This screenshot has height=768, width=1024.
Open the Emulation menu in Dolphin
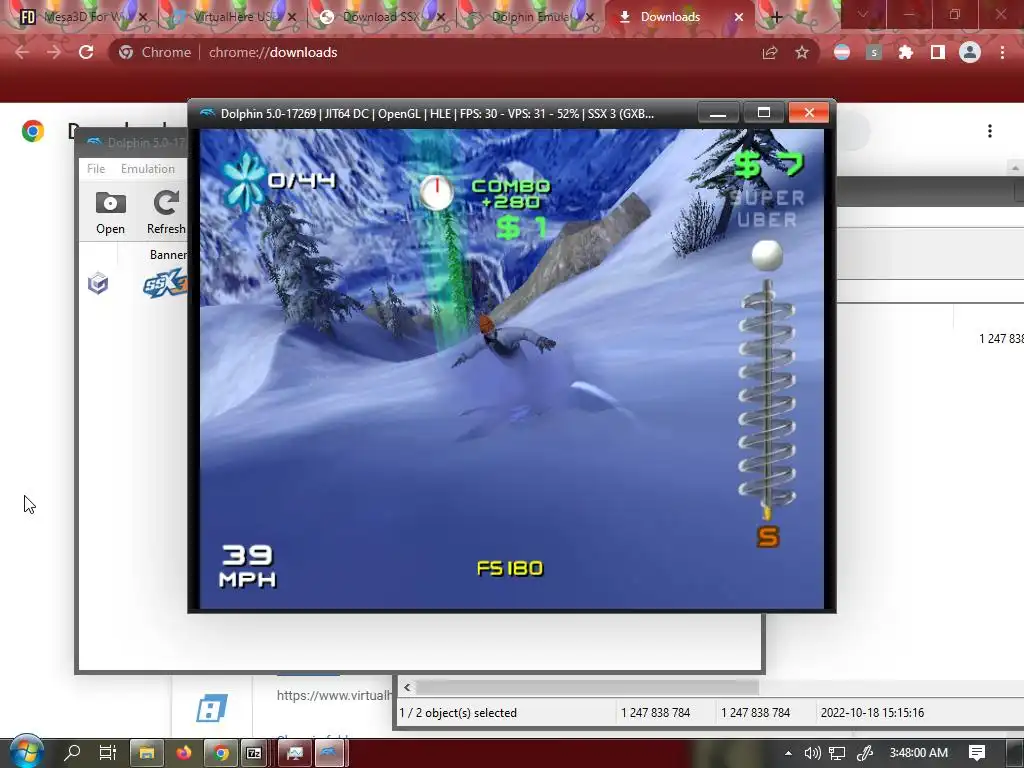click(148, 168)
